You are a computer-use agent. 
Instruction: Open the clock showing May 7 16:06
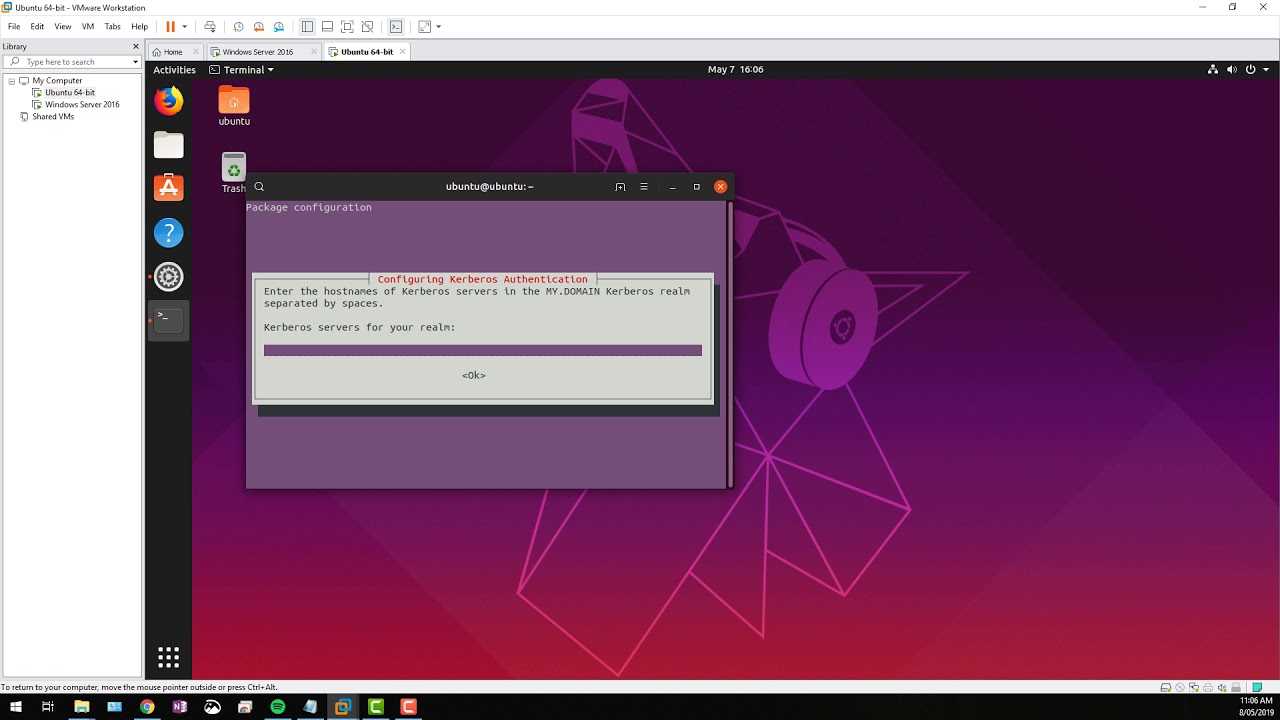[x=735, y=70]
